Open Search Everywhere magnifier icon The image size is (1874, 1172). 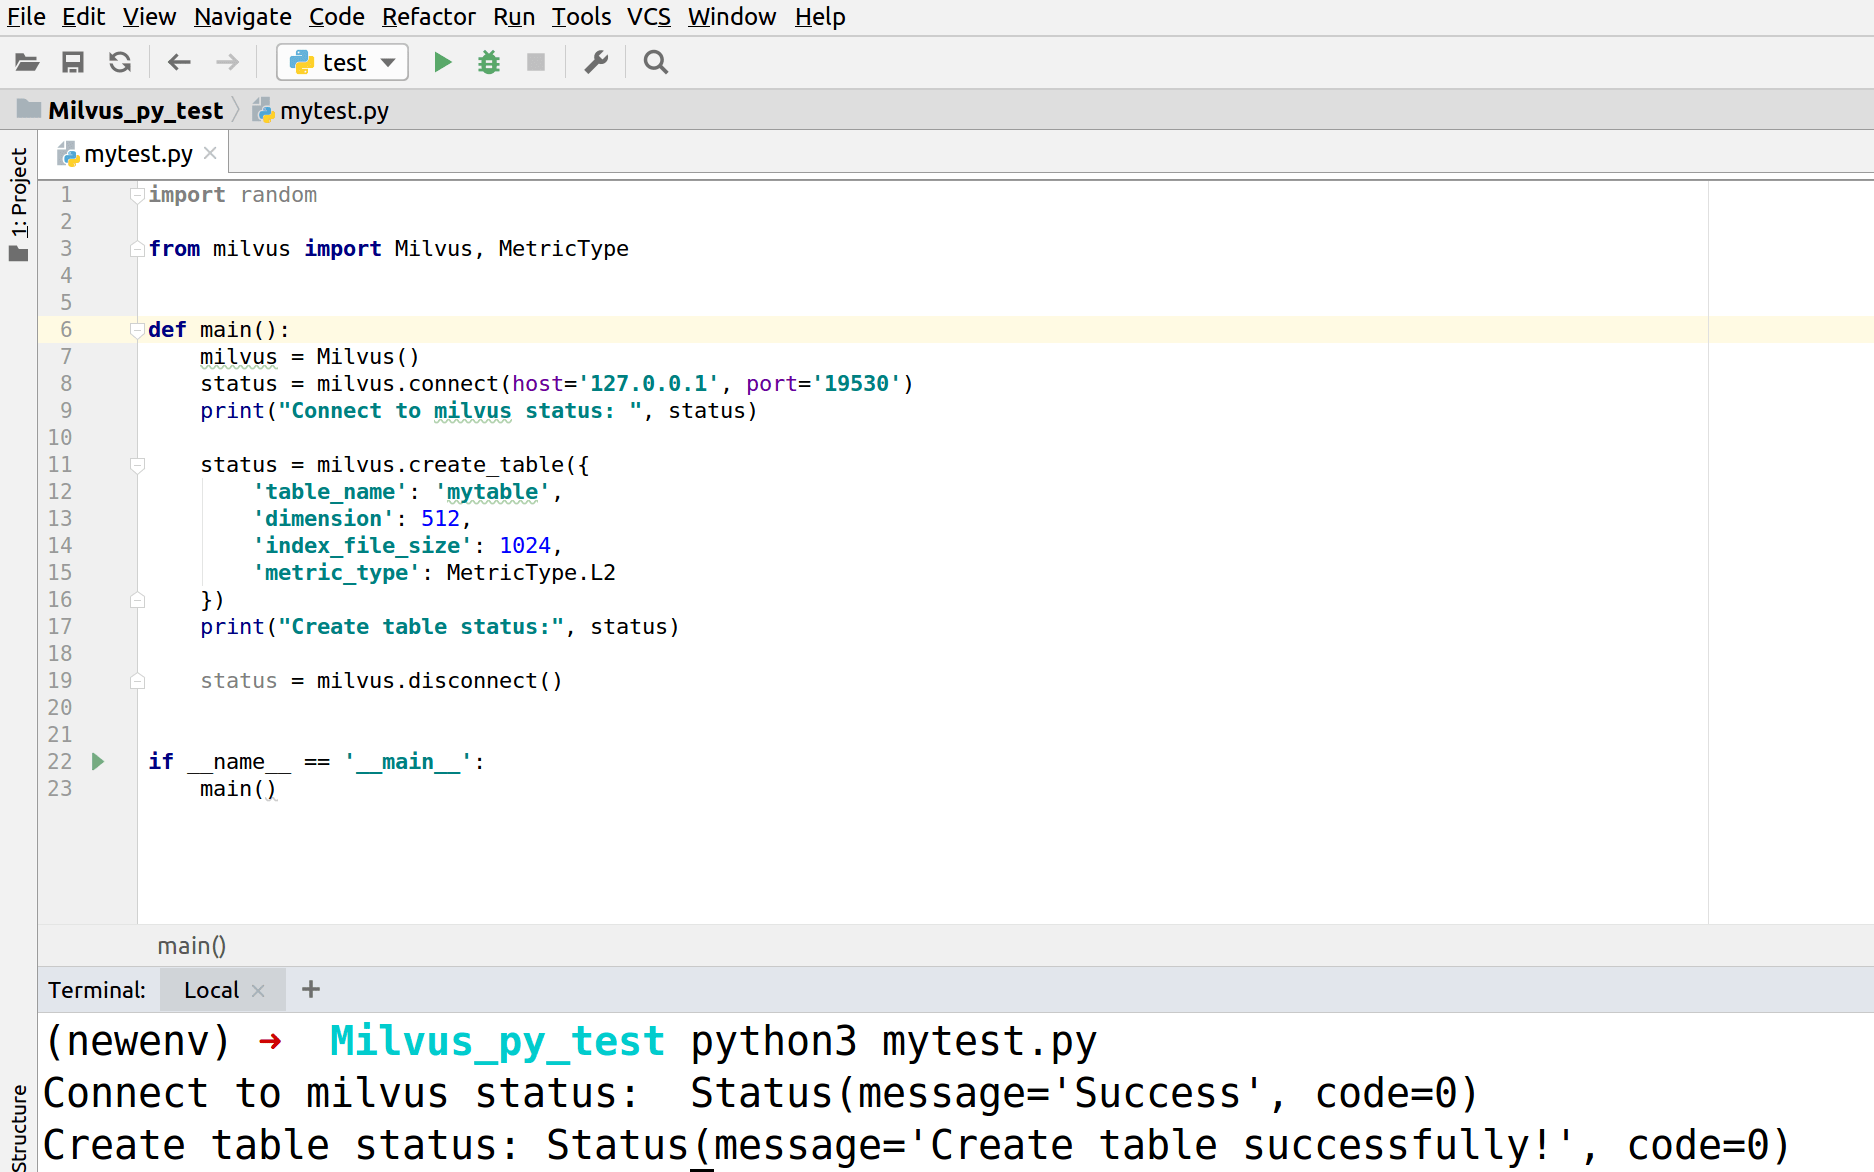pos(656,63)
